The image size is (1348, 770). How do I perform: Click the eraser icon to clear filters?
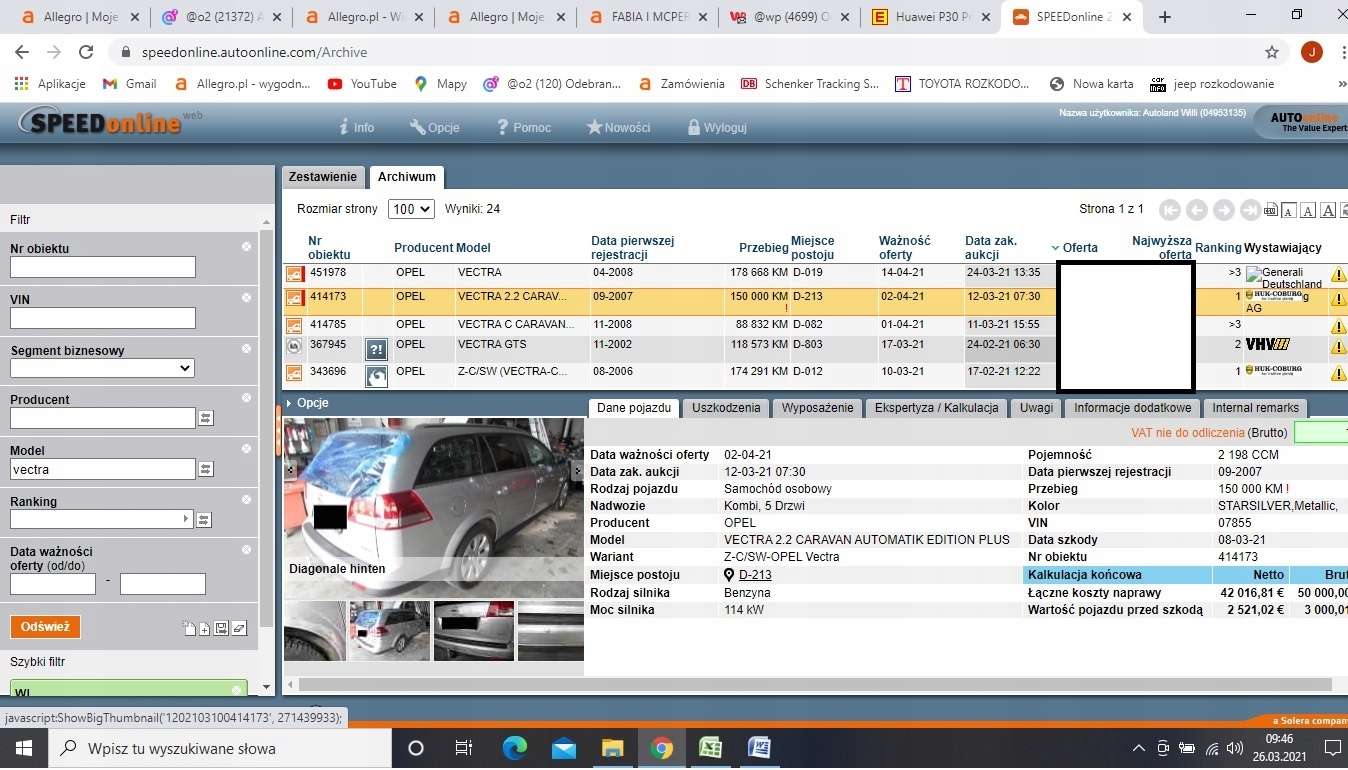pos(239,628)
